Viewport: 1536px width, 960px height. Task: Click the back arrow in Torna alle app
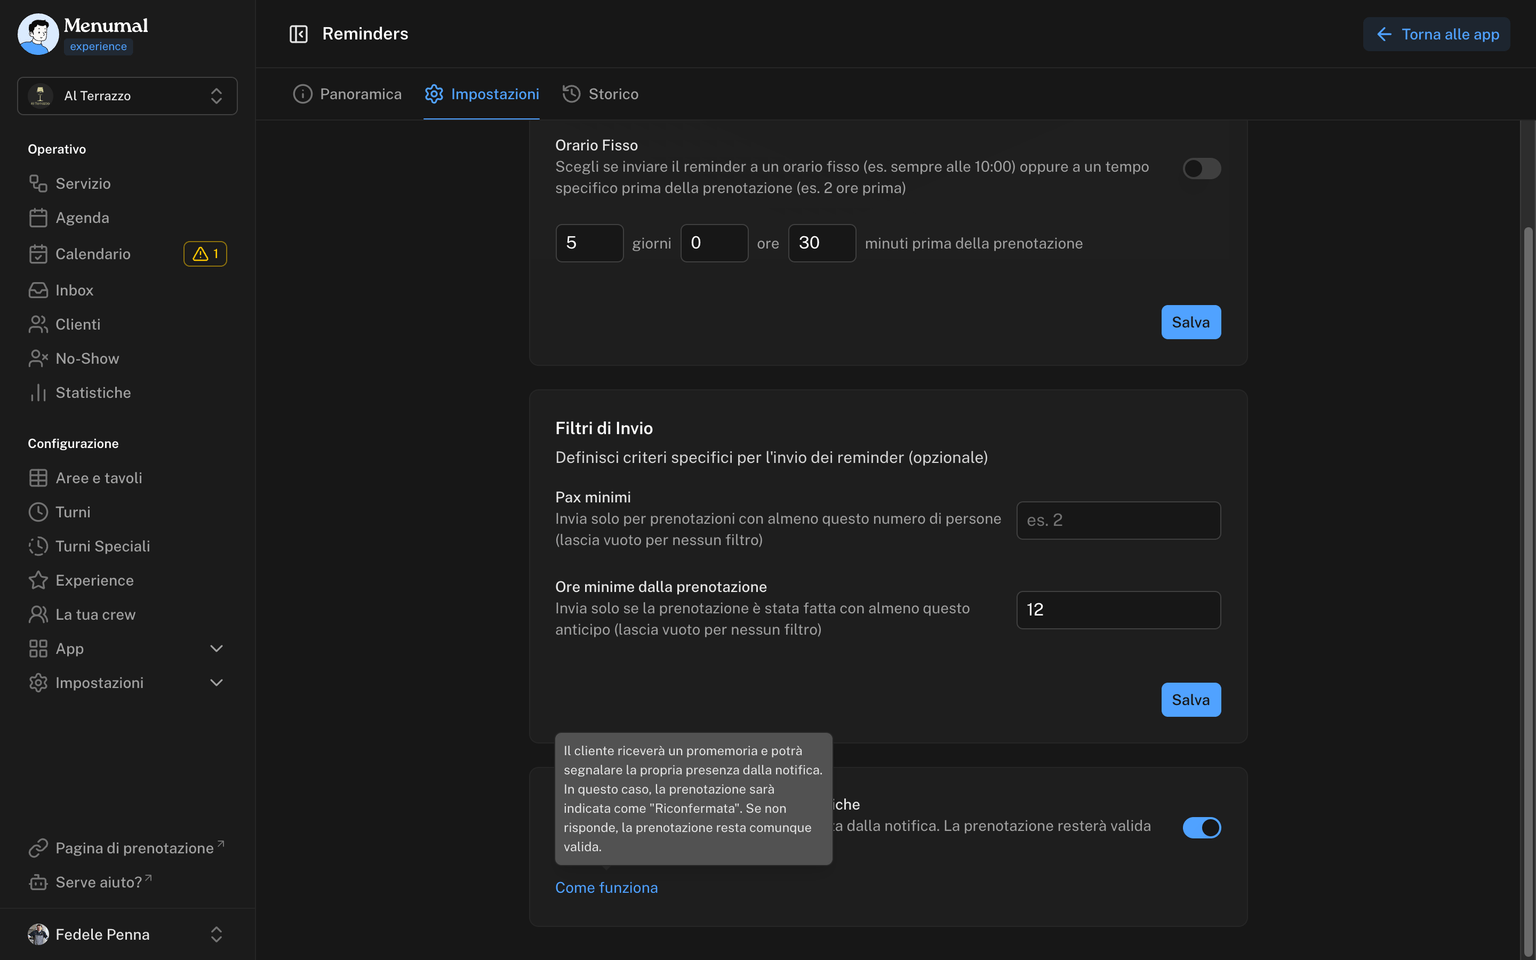tap(1384, 34)
